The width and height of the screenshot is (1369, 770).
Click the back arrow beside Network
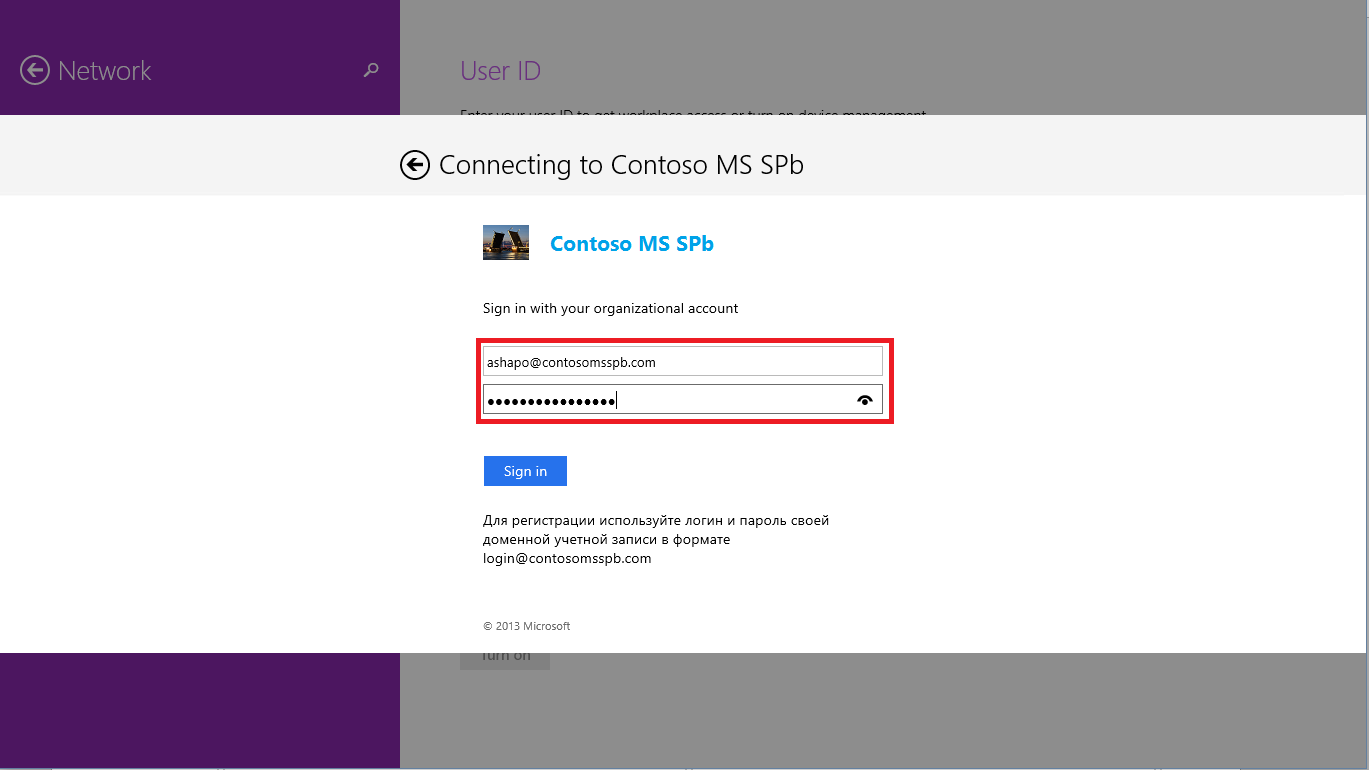point(35,70)
